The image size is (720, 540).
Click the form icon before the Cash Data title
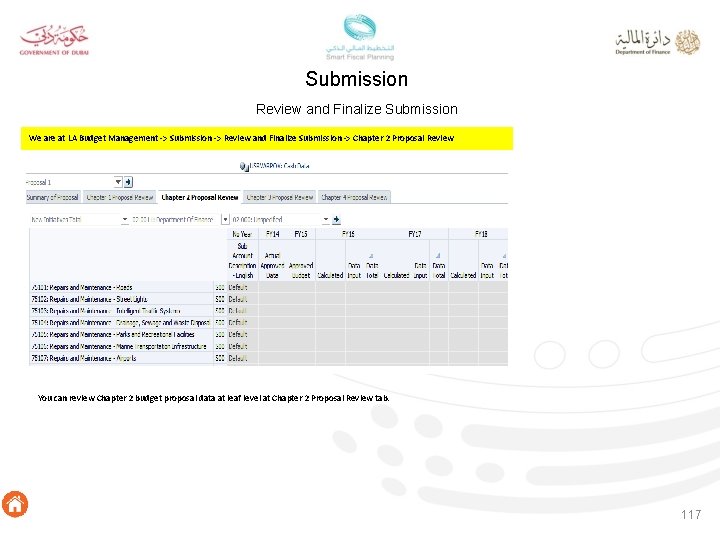[244, 166]
